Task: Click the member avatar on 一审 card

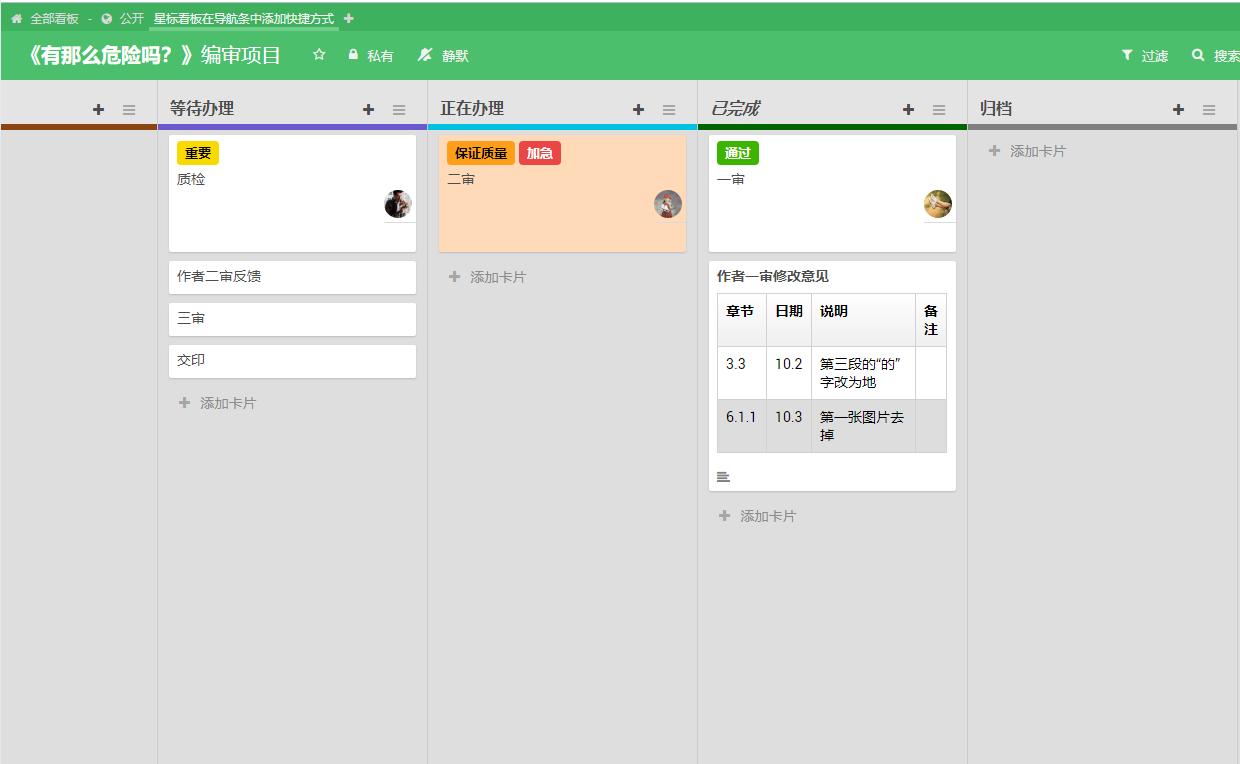Action: [x=938, y=204]
